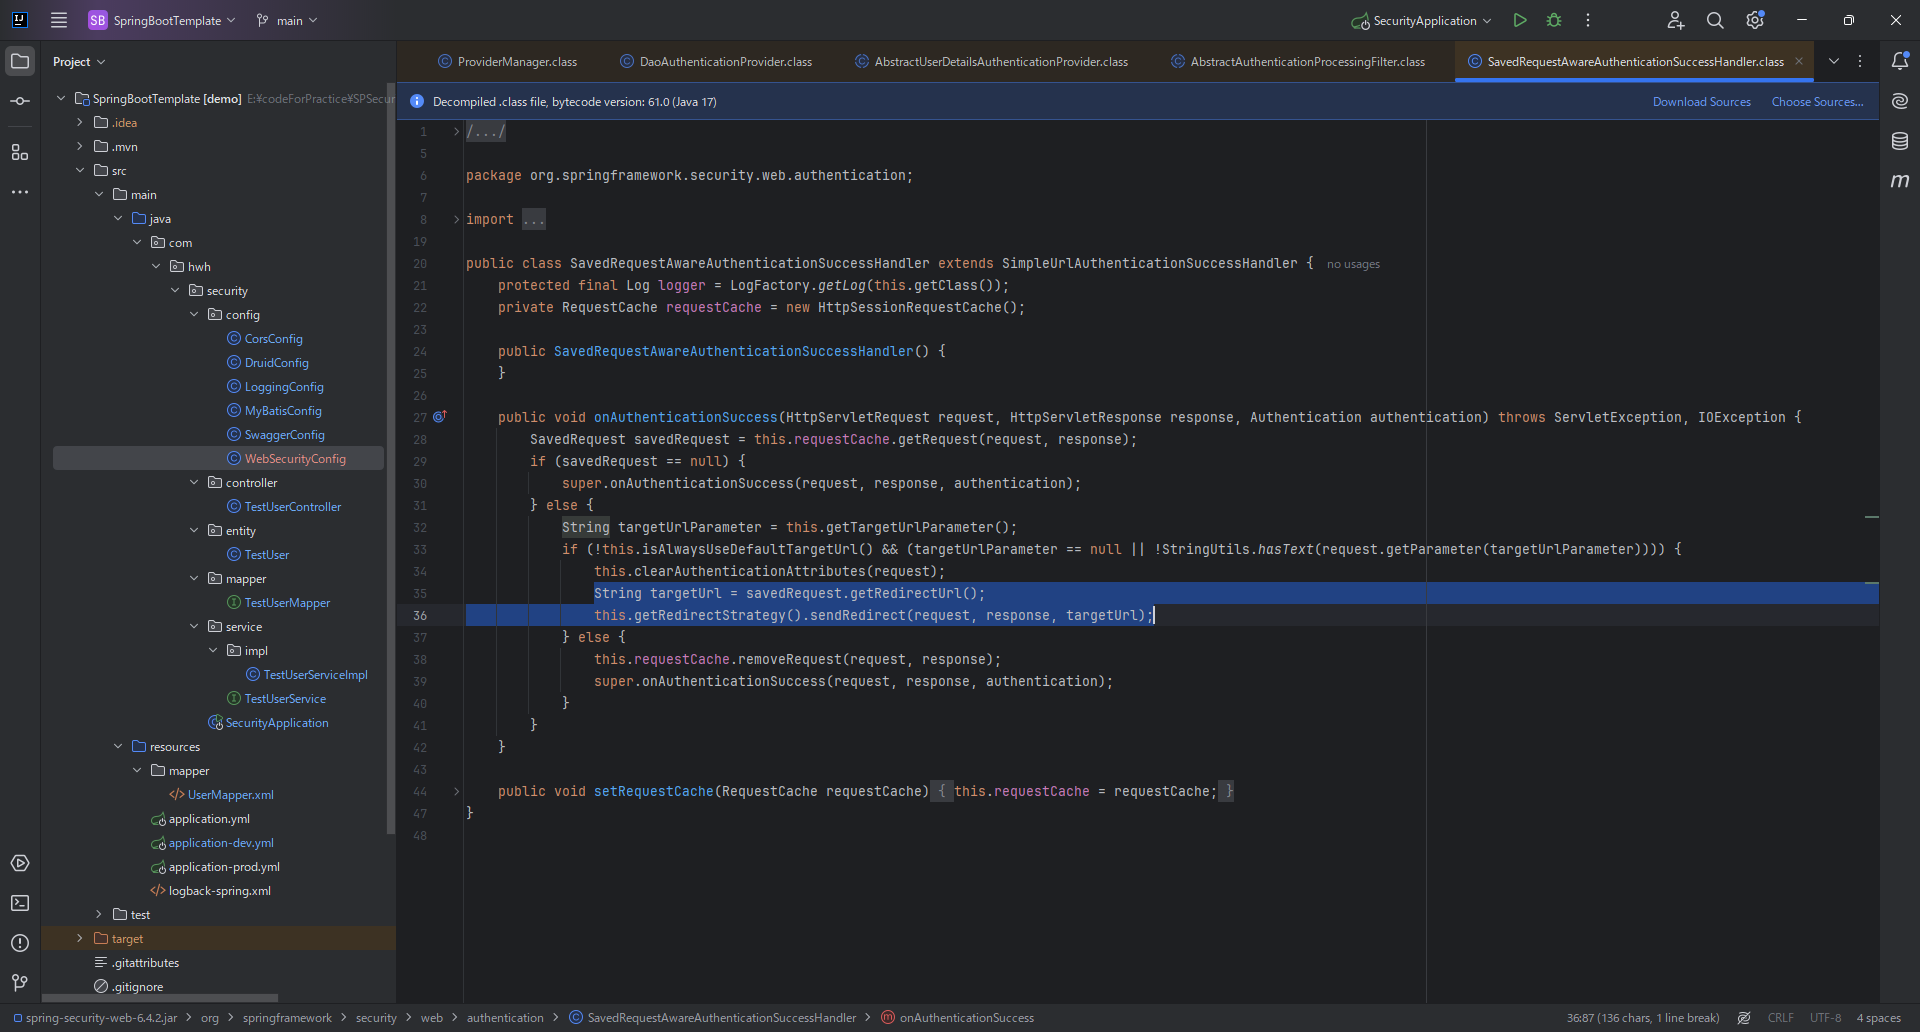Open Search Everywhere magnifier
1920x1032 pixels.
[1715, 20]
